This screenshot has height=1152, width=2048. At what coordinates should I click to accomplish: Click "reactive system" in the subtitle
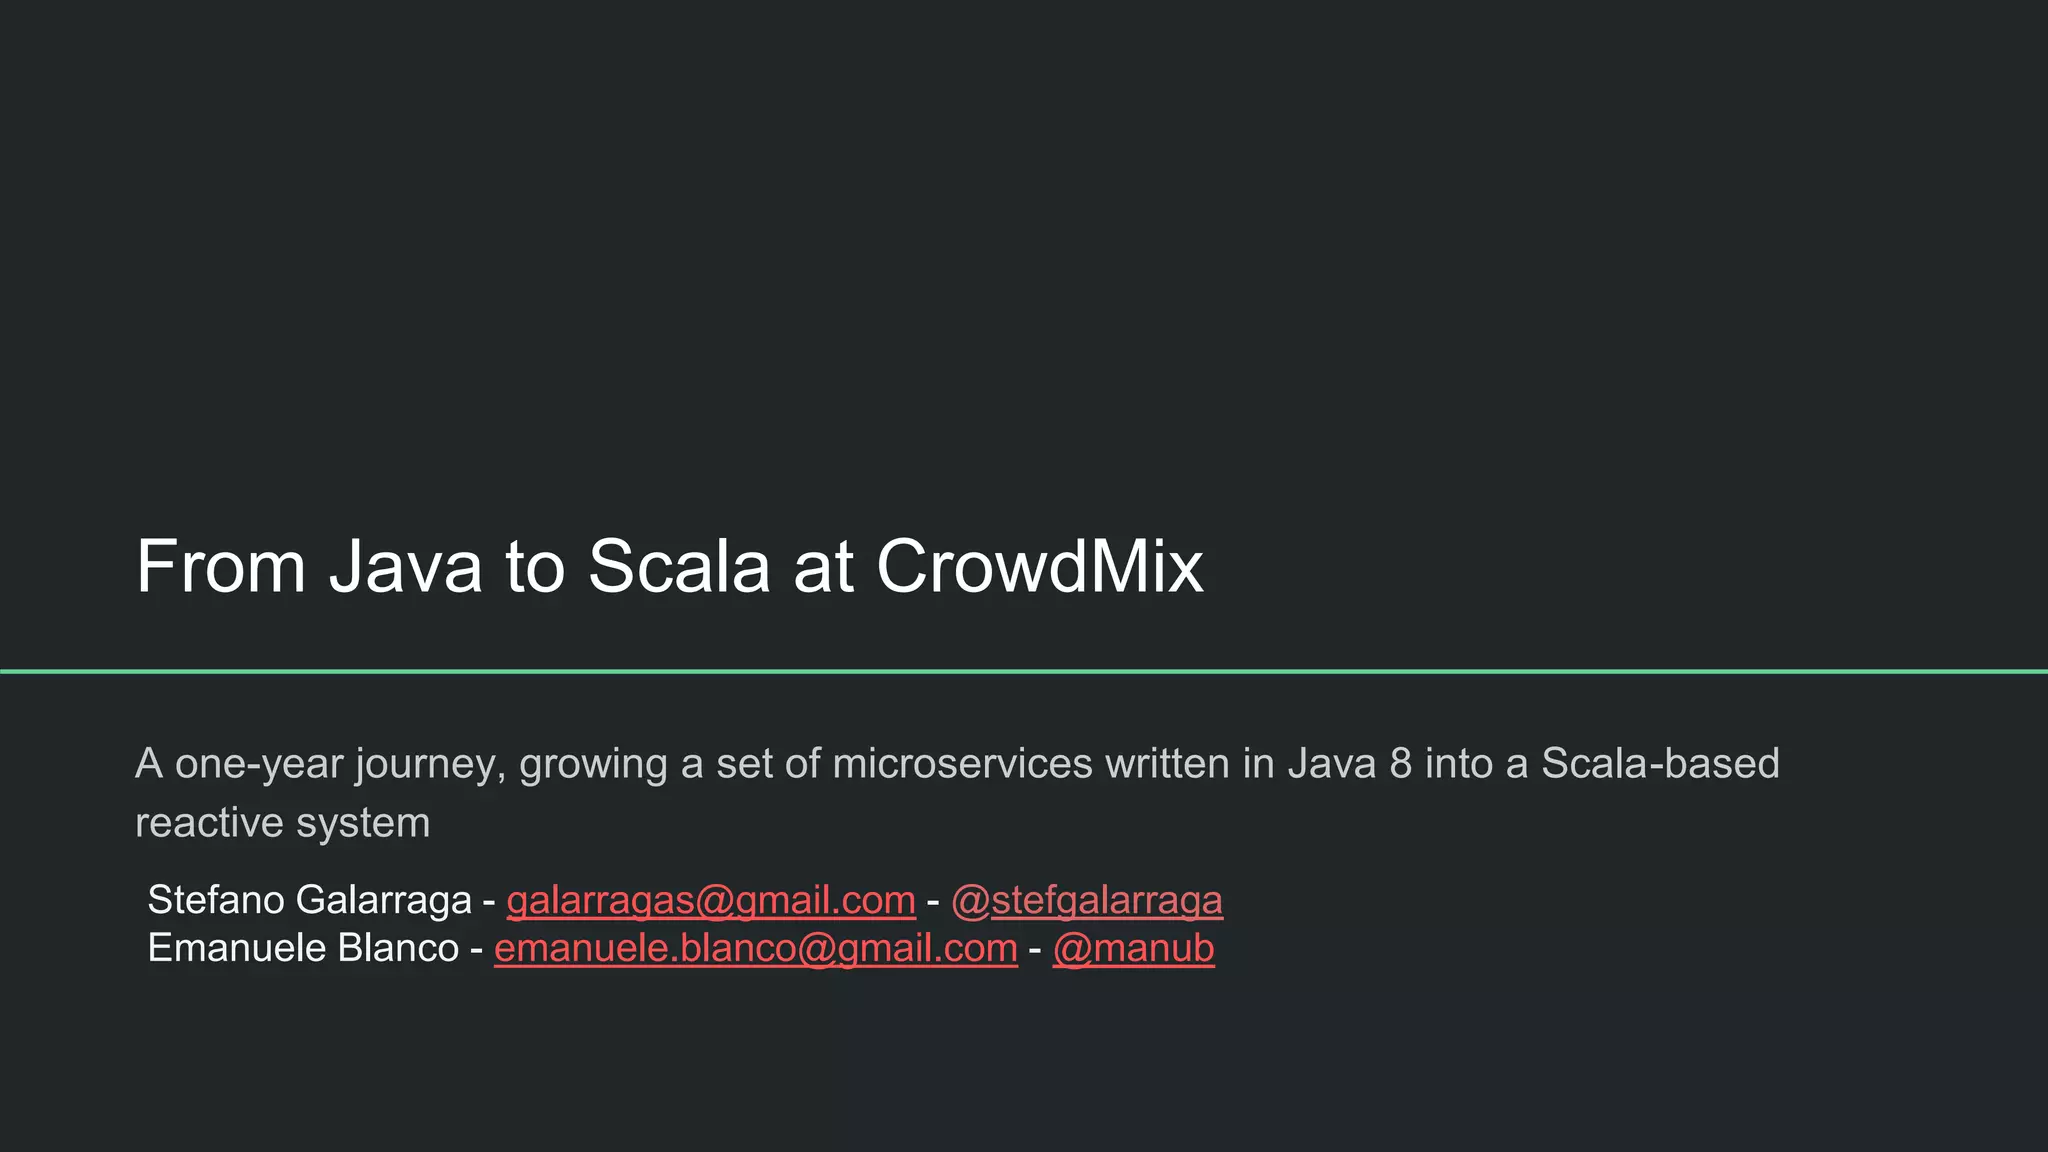coord(283,823)
